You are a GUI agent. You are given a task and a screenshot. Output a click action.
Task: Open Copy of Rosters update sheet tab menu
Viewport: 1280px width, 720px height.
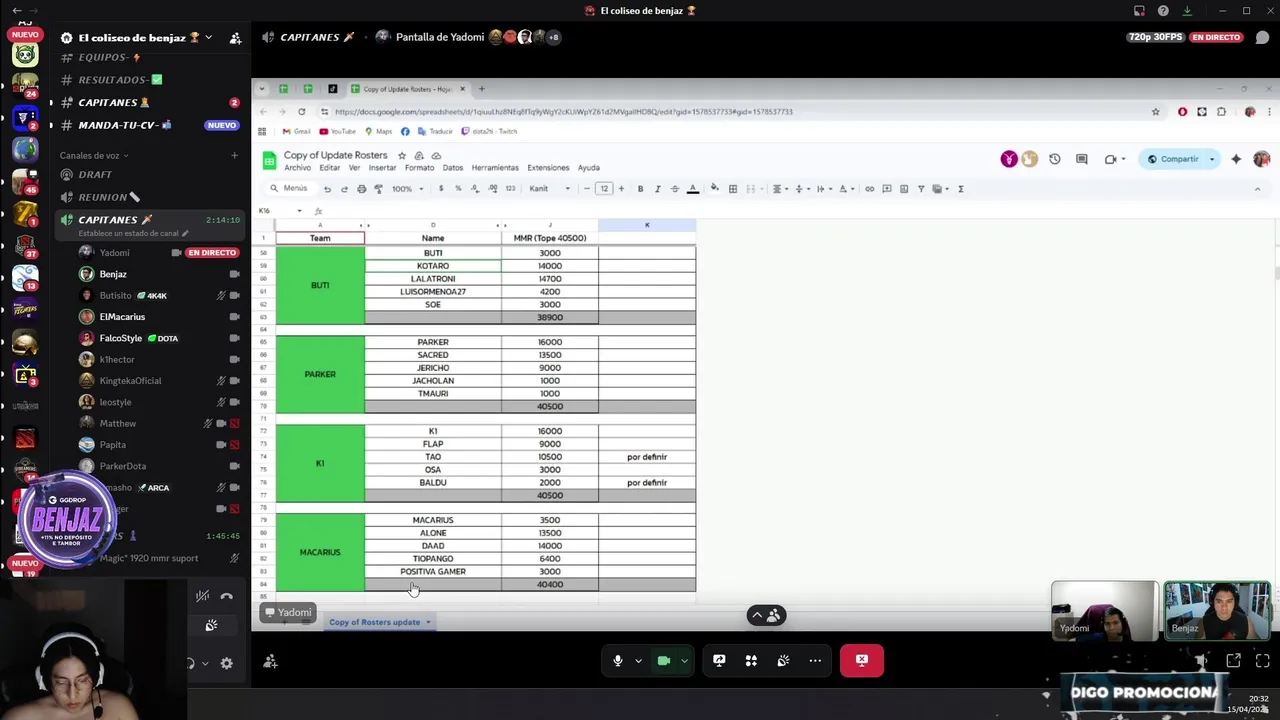(x=428, y=622)
